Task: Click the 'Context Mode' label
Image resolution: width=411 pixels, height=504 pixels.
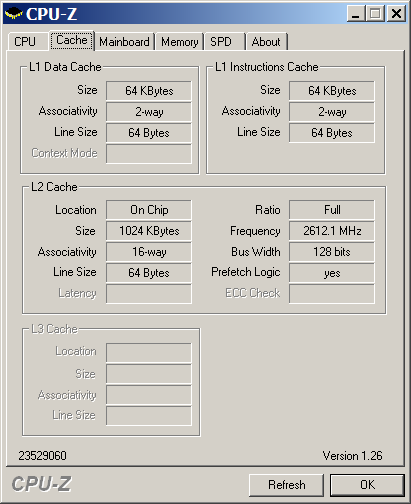Action: click(x=64, y=153)
